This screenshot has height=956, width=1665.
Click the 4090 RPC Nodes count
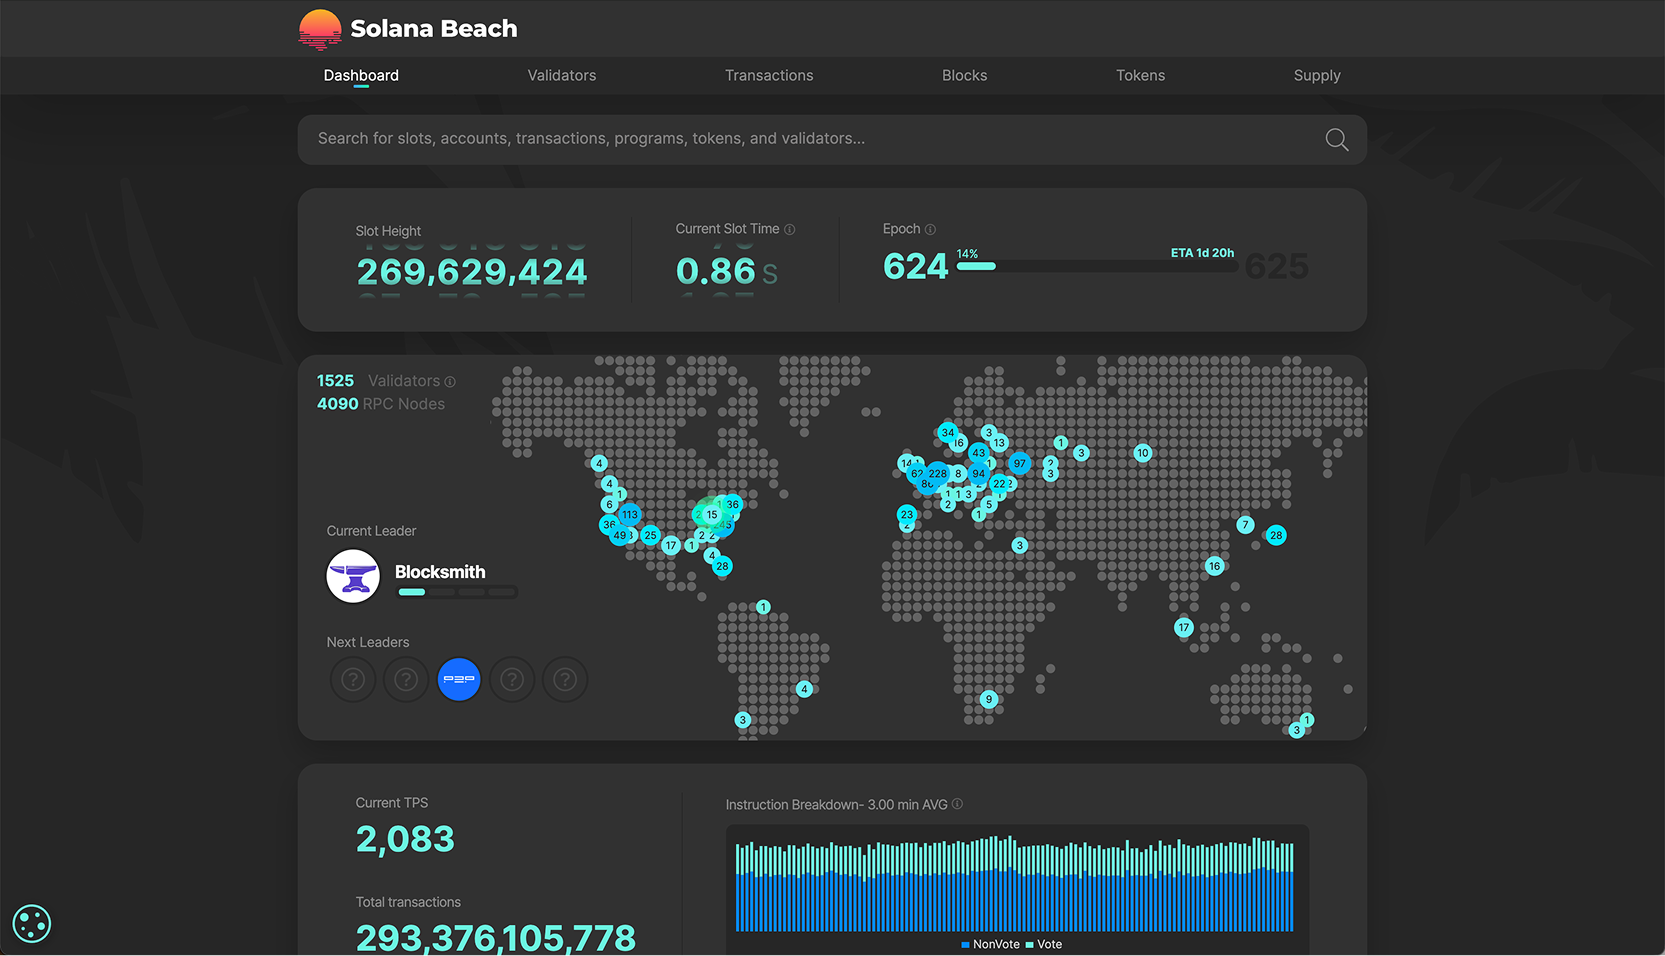click(x=337, y=404)
